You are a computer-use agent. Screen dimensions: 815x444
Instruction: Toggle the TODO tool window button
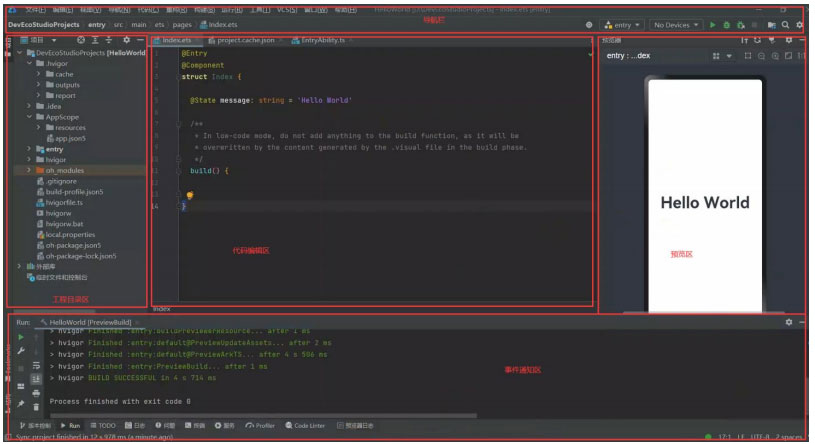click(103, 426)
